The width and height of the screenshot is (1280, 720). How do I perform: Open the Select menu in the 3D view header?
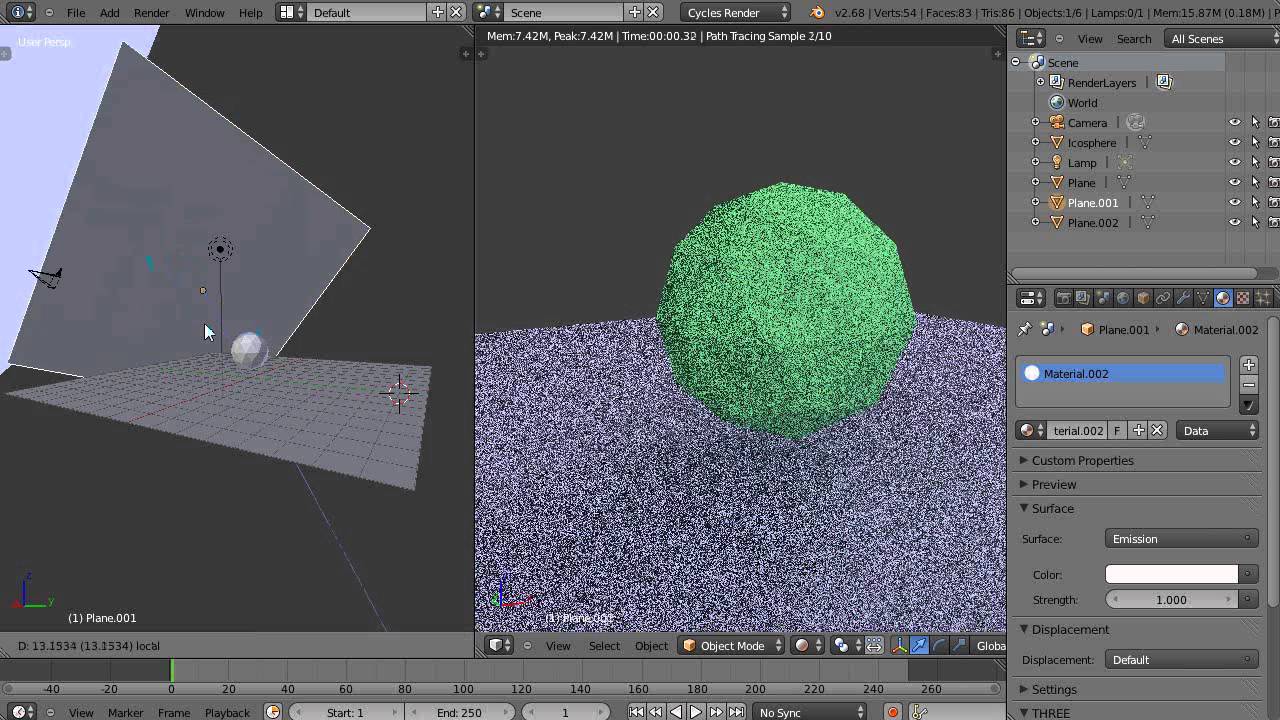pos(604,646)
